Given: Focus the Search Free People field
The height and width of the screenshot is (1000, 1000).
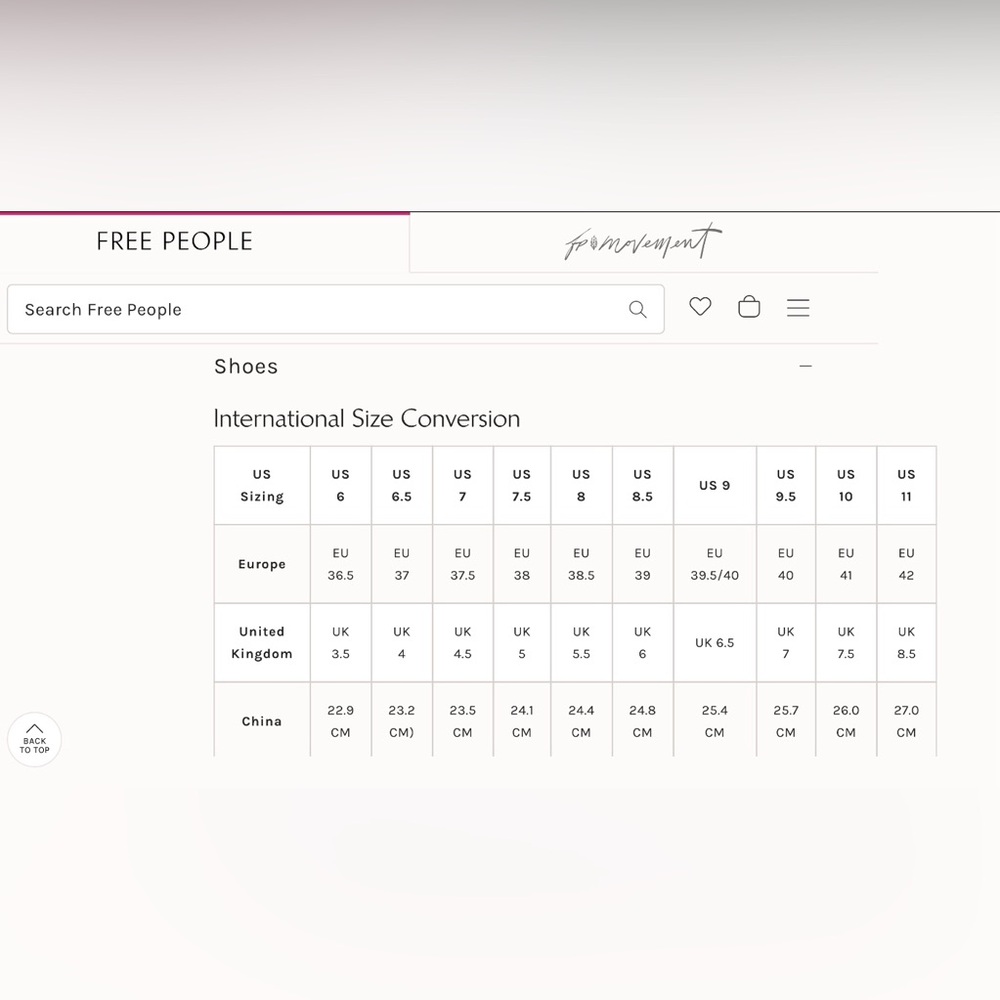Looking at the screenshot, I should click(320, 310).
